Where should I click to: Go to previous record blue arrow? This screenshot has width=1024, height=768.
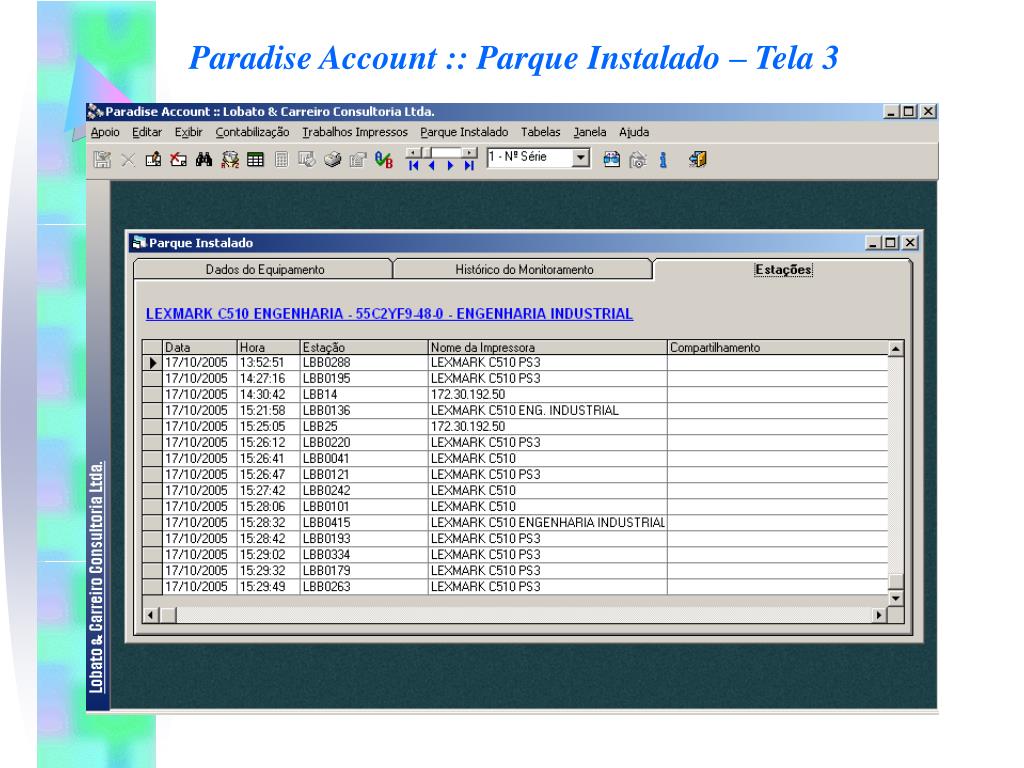click(x=432, y=166)
